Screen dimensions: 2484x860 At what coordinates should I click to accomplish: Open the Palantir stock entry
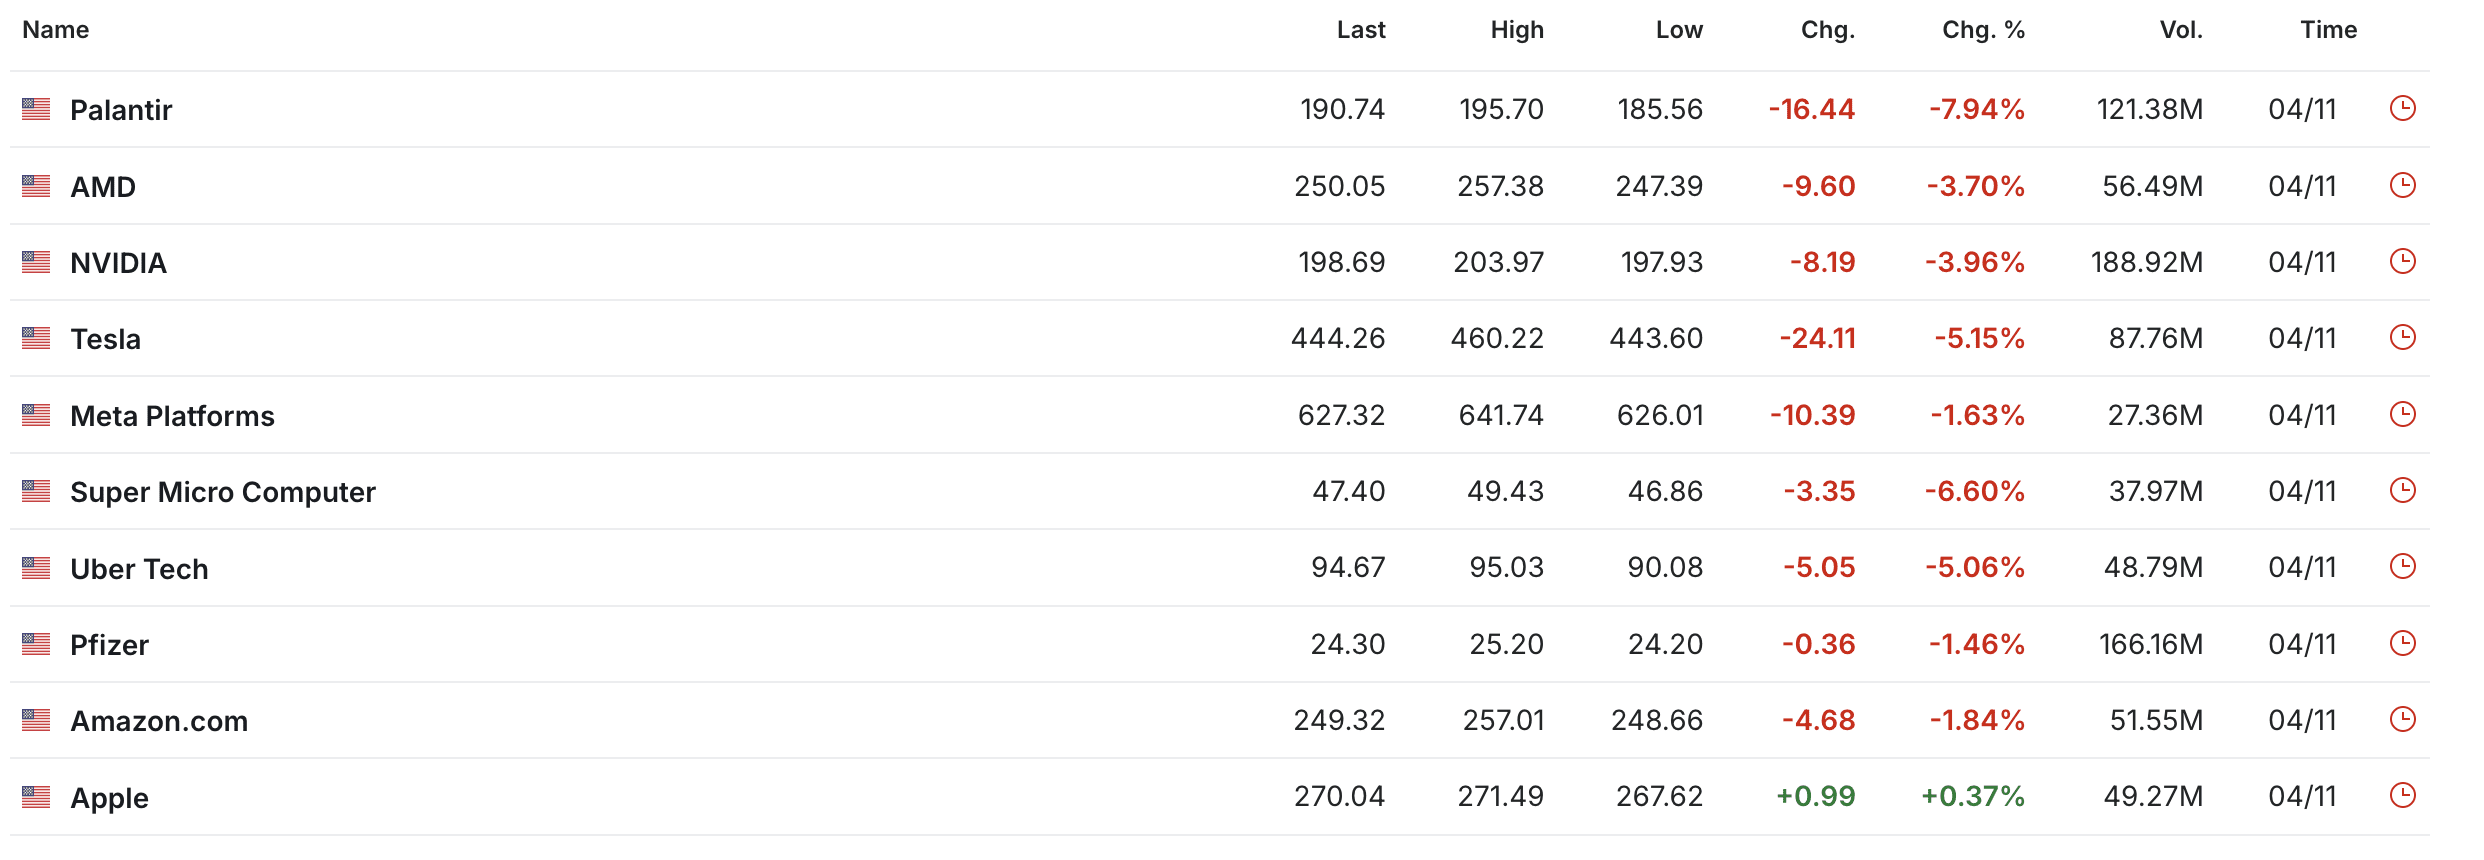(x=122, y=110)
